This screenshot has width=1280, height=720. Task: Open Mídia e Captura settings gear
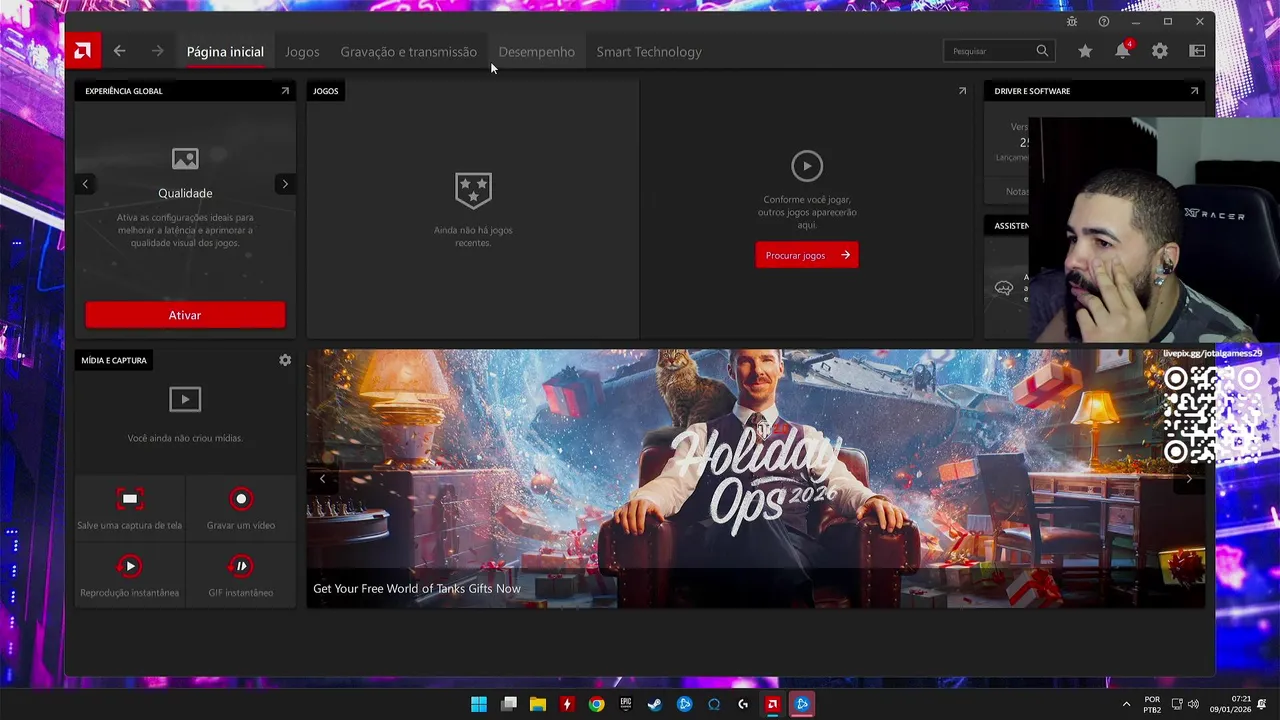point(285,360)
